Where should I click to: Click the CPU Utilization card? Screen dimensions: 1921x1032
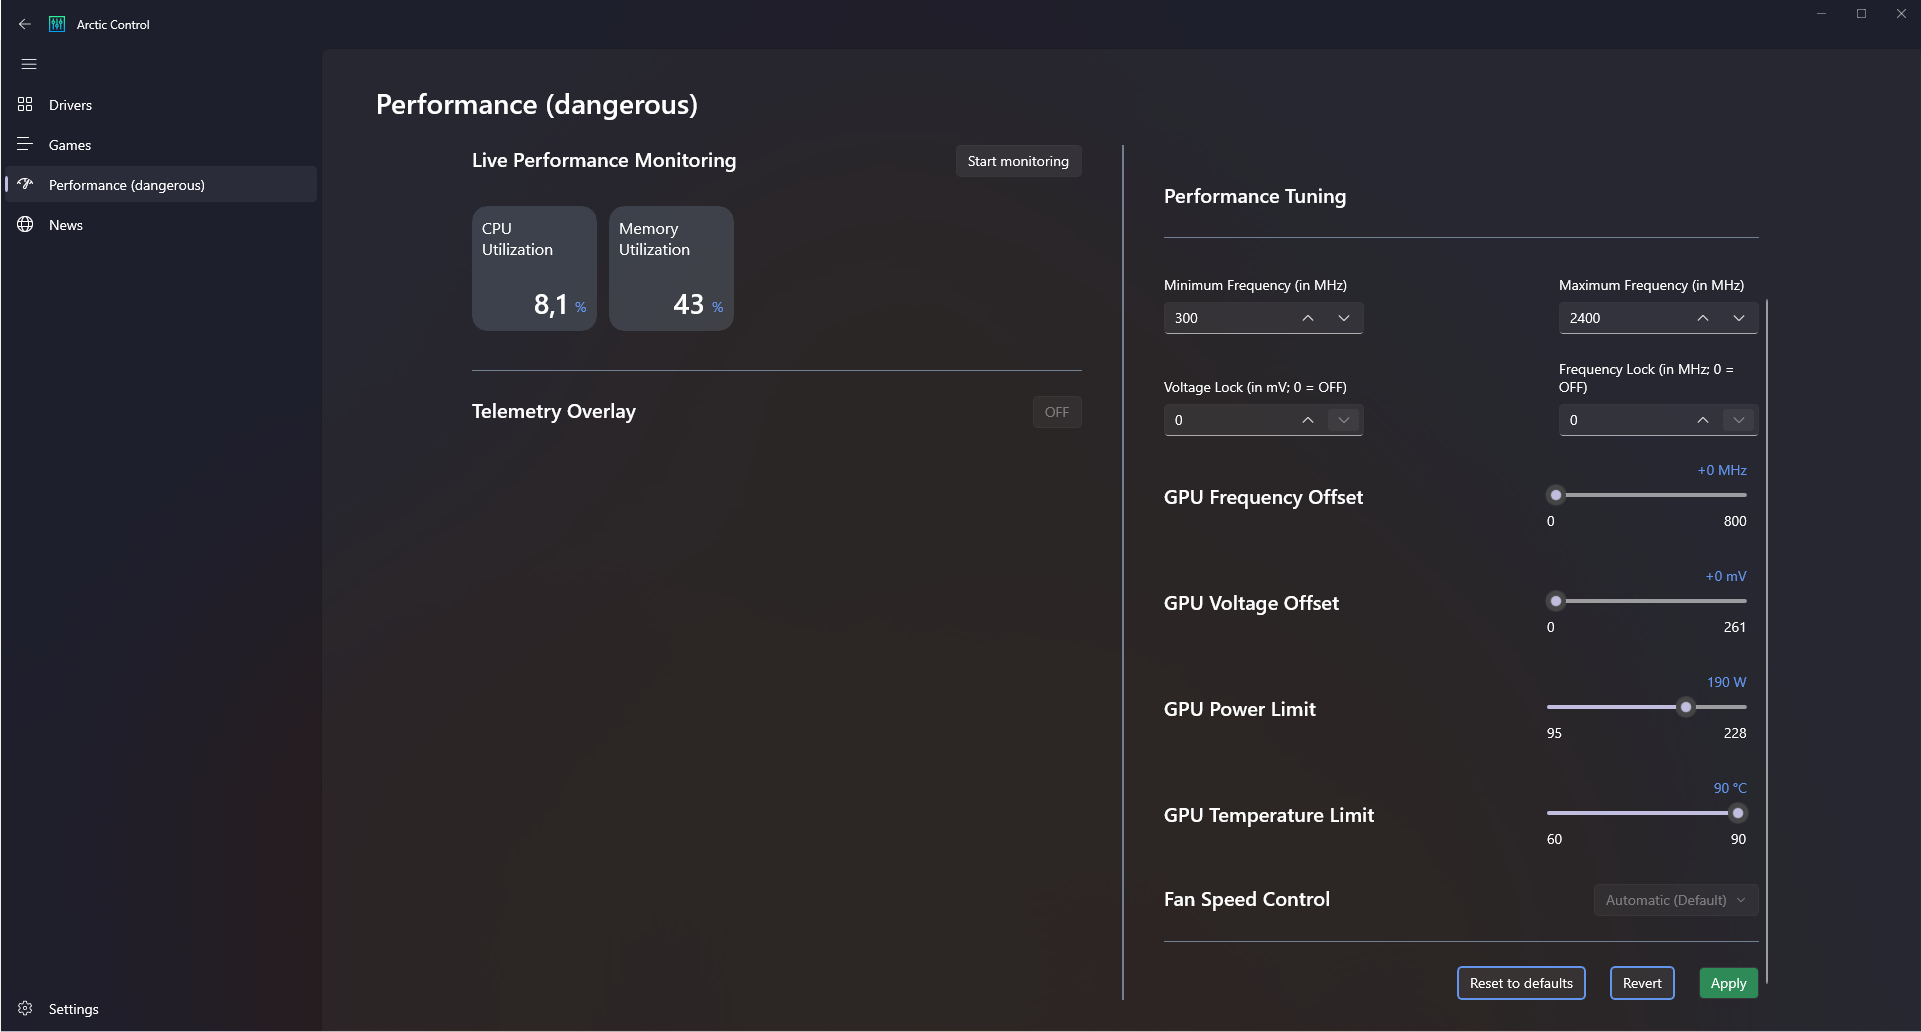coord(534,268)
